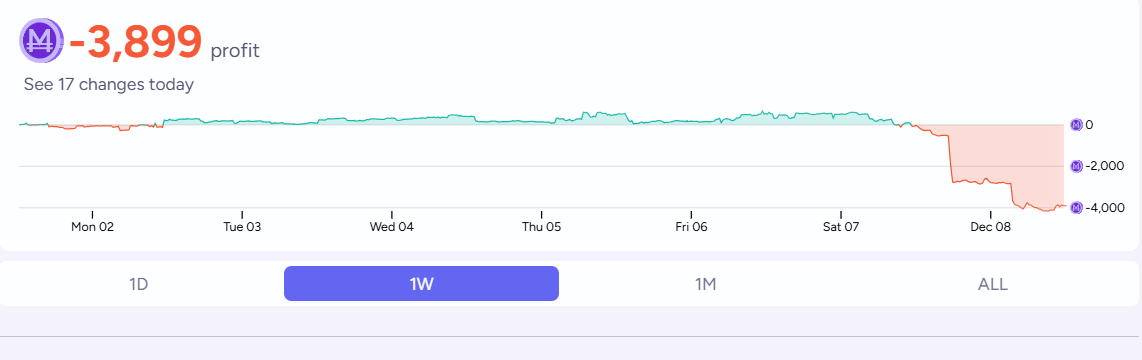Switch chart range to 1D
1142x360 pixels.
[x=138, y=283]
